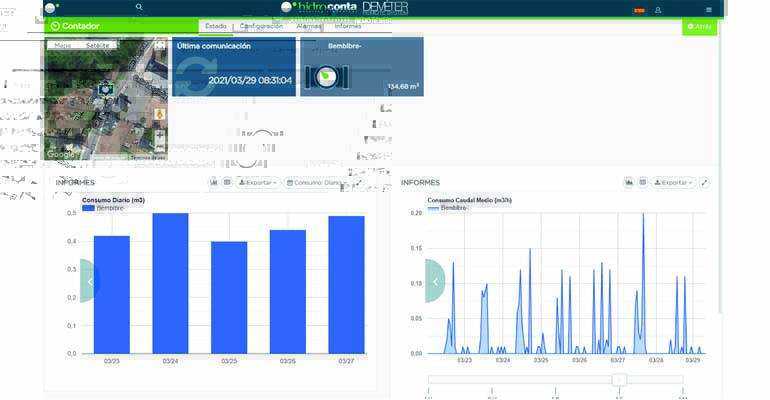The image size is (770, 400).
Task: Click the Contador section icon
Action: (x=55, y=26)
